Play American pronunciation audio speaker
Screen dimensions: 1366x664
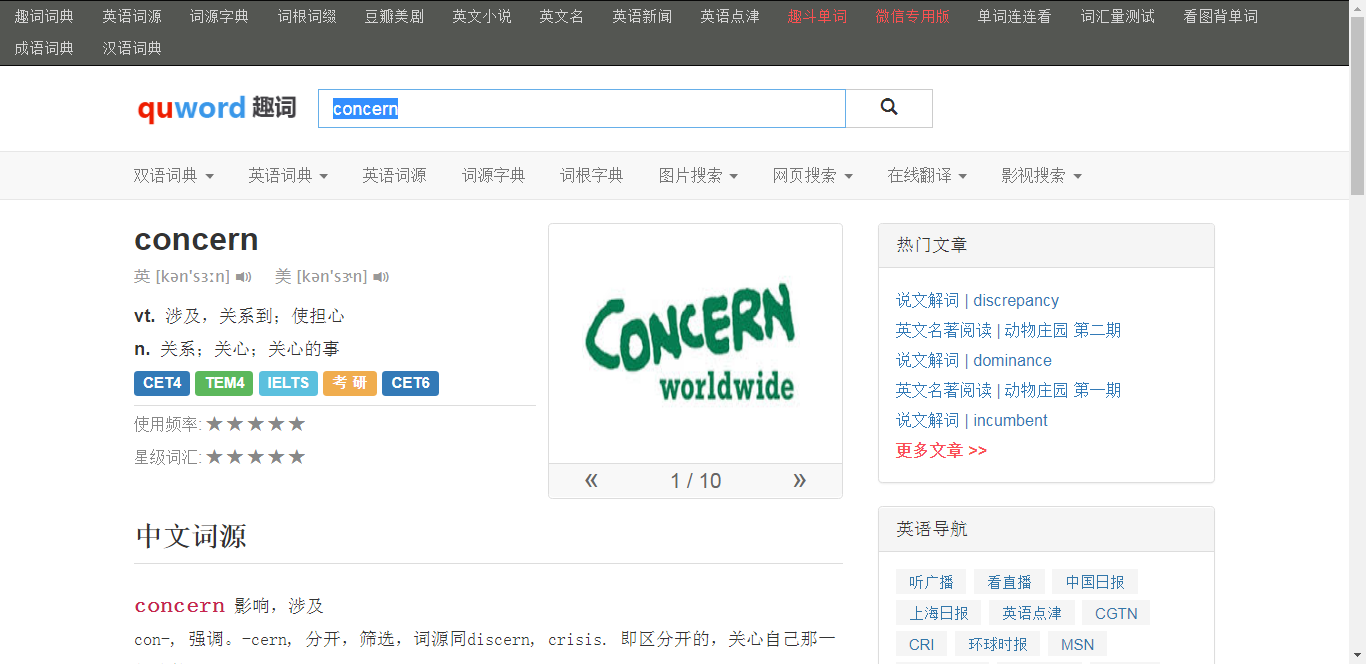click(x=381, y=277)
